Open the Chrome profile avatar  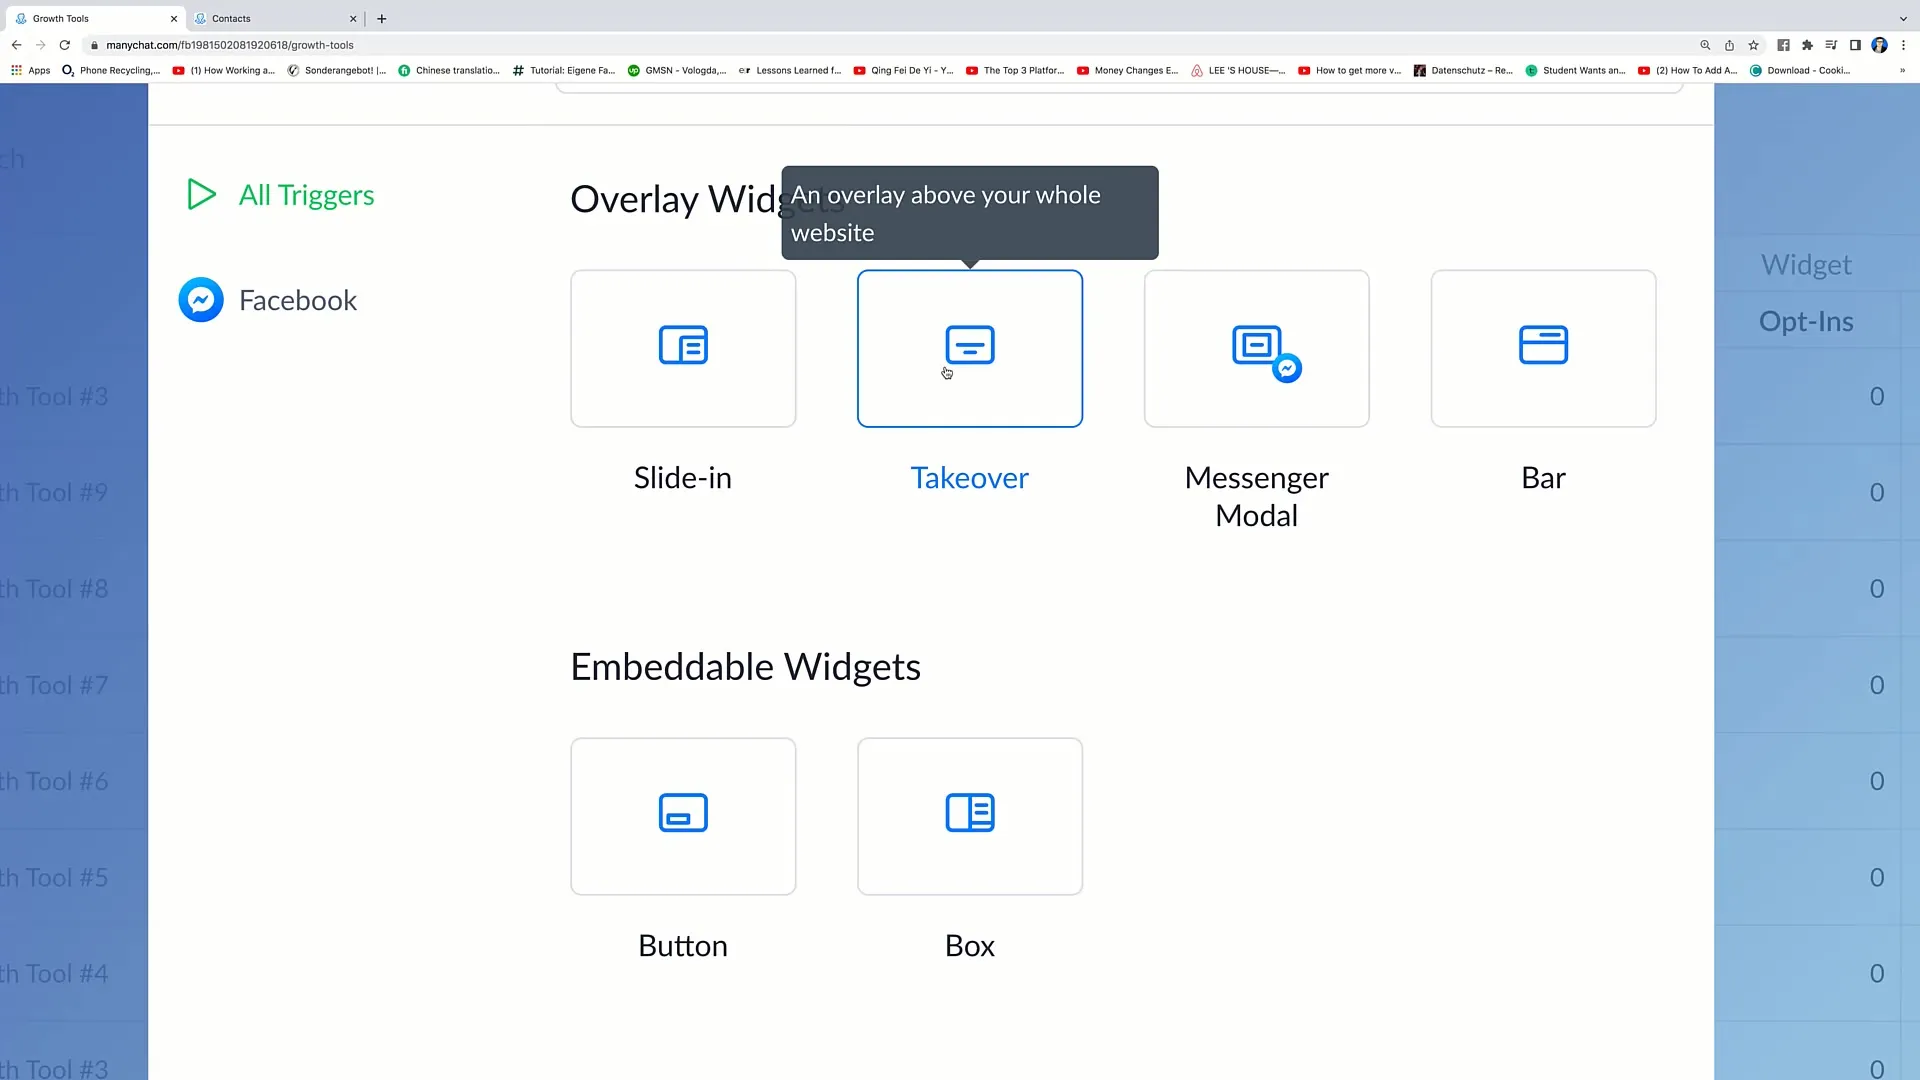1879,45
